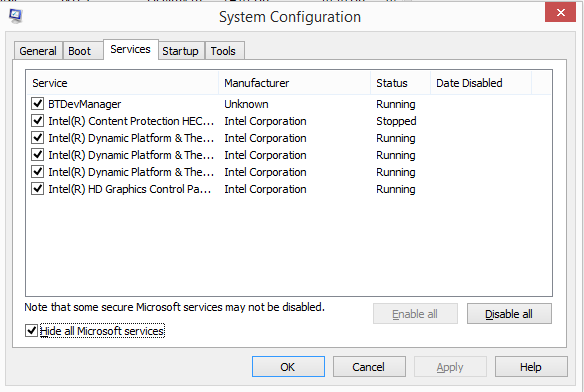The image size is (584, 392).
Task: Sort by the Service column header
Action: (123, 83)
